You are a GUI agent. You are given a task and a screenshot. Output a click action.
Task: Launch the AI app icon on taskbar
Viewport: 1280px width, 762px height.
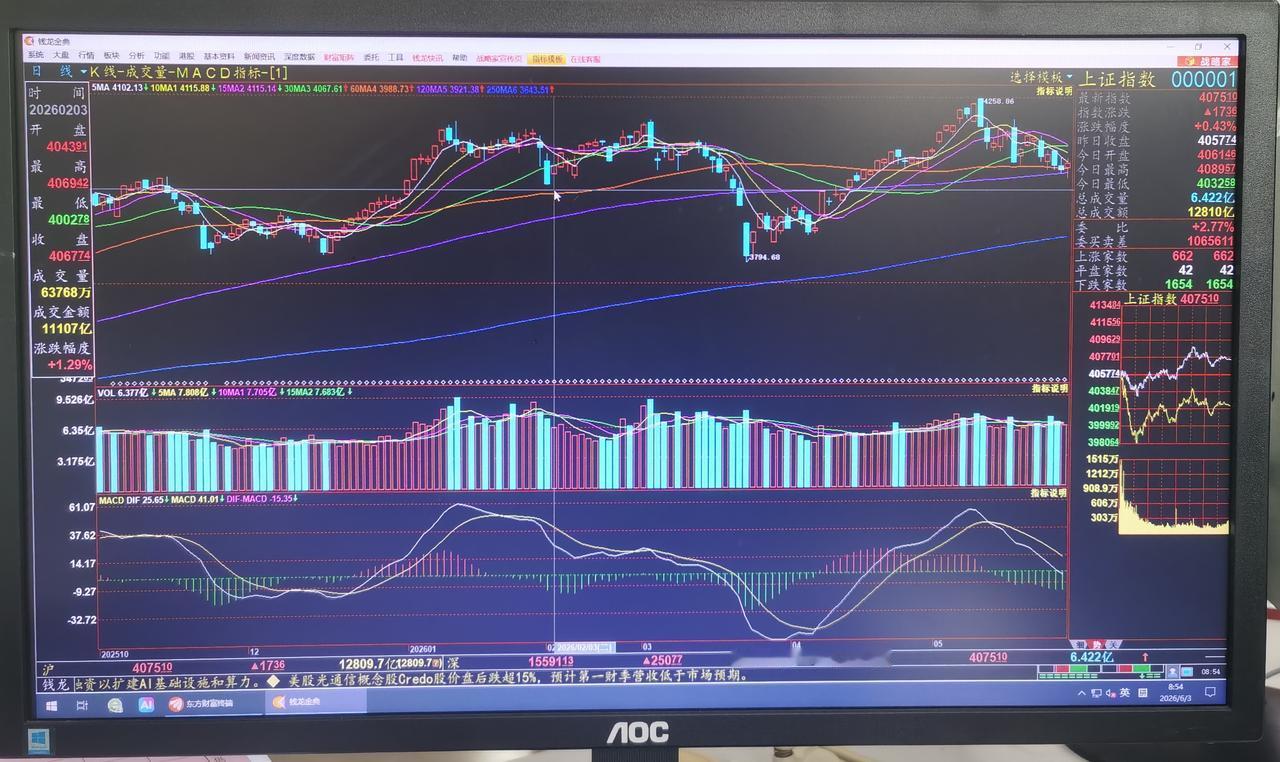tap(146, 704)
